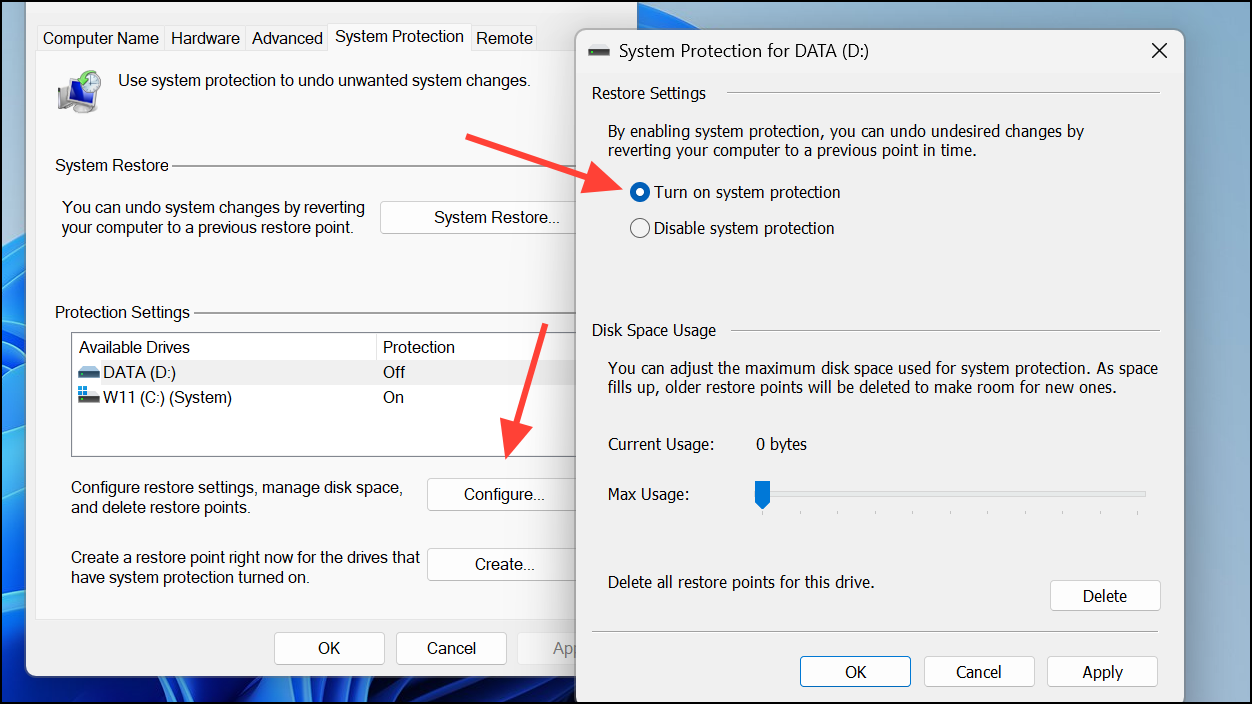Click the Max Usage slider handle
The height and width of the screenshot is (704, 1252).
[x=762, y=493]
